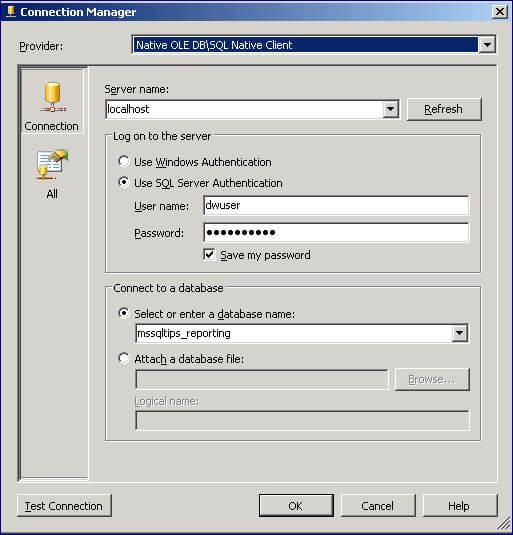This screenshot has height=535, width=513.
Task: Click the Connection Manager title bar icon
Action: [11, 12]
